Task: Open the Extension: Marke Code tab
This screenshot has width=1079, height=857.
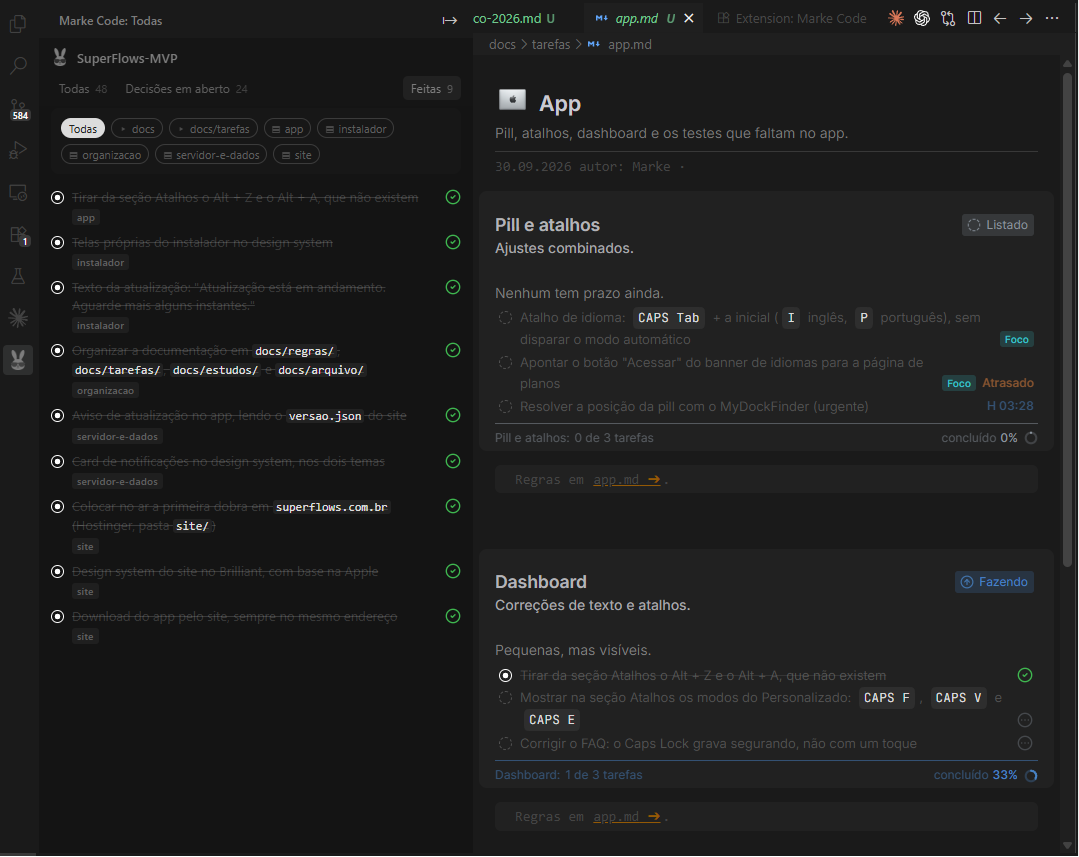Action: pos(792,19)
